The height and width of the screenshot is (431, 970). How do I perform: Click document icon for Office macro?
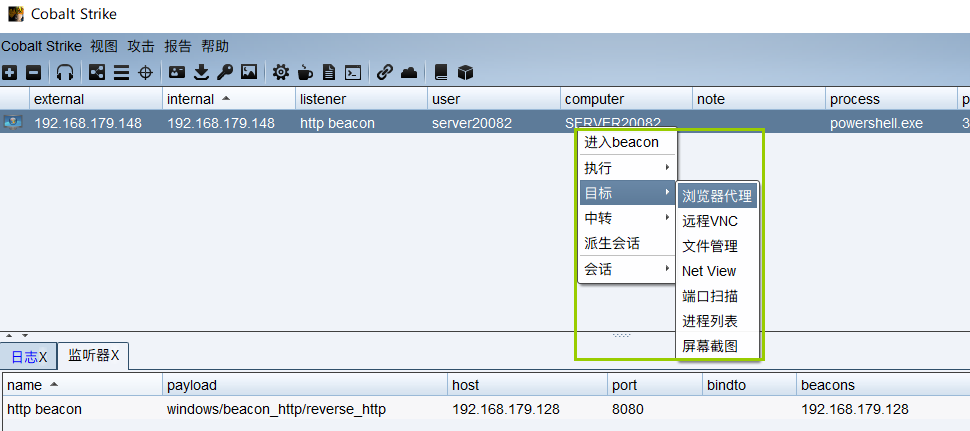(329, 73)
